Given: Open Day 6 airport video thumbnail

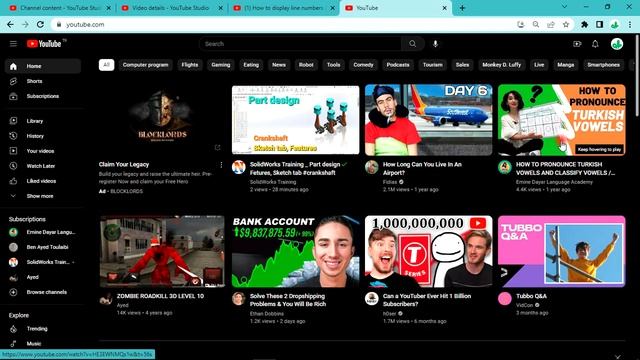Looking at the screenshot, I should (x=429, y=120).
